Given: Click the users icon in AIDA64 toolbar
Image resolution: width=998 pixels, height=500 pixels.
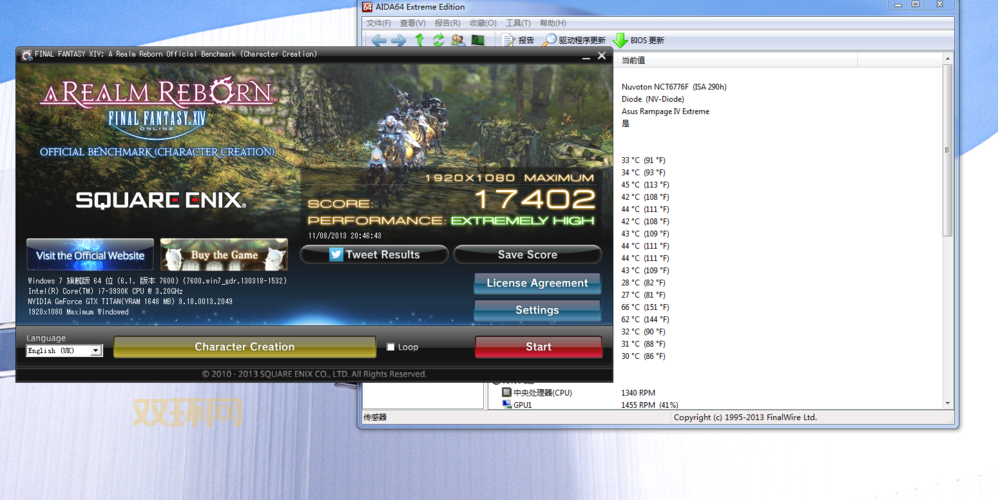Looking at the screenshot, I should coord(457,40).
